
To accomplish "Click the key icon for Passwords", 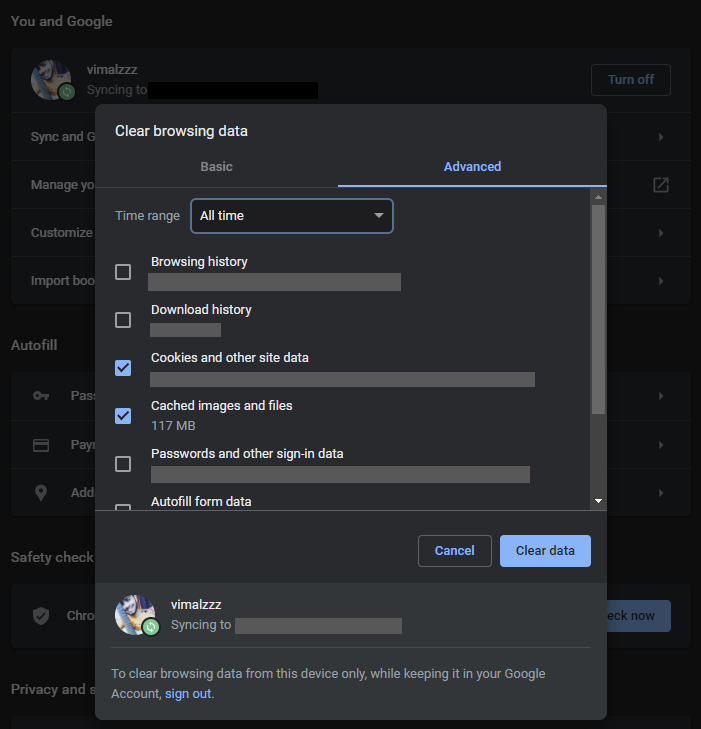I will [41, 396].
